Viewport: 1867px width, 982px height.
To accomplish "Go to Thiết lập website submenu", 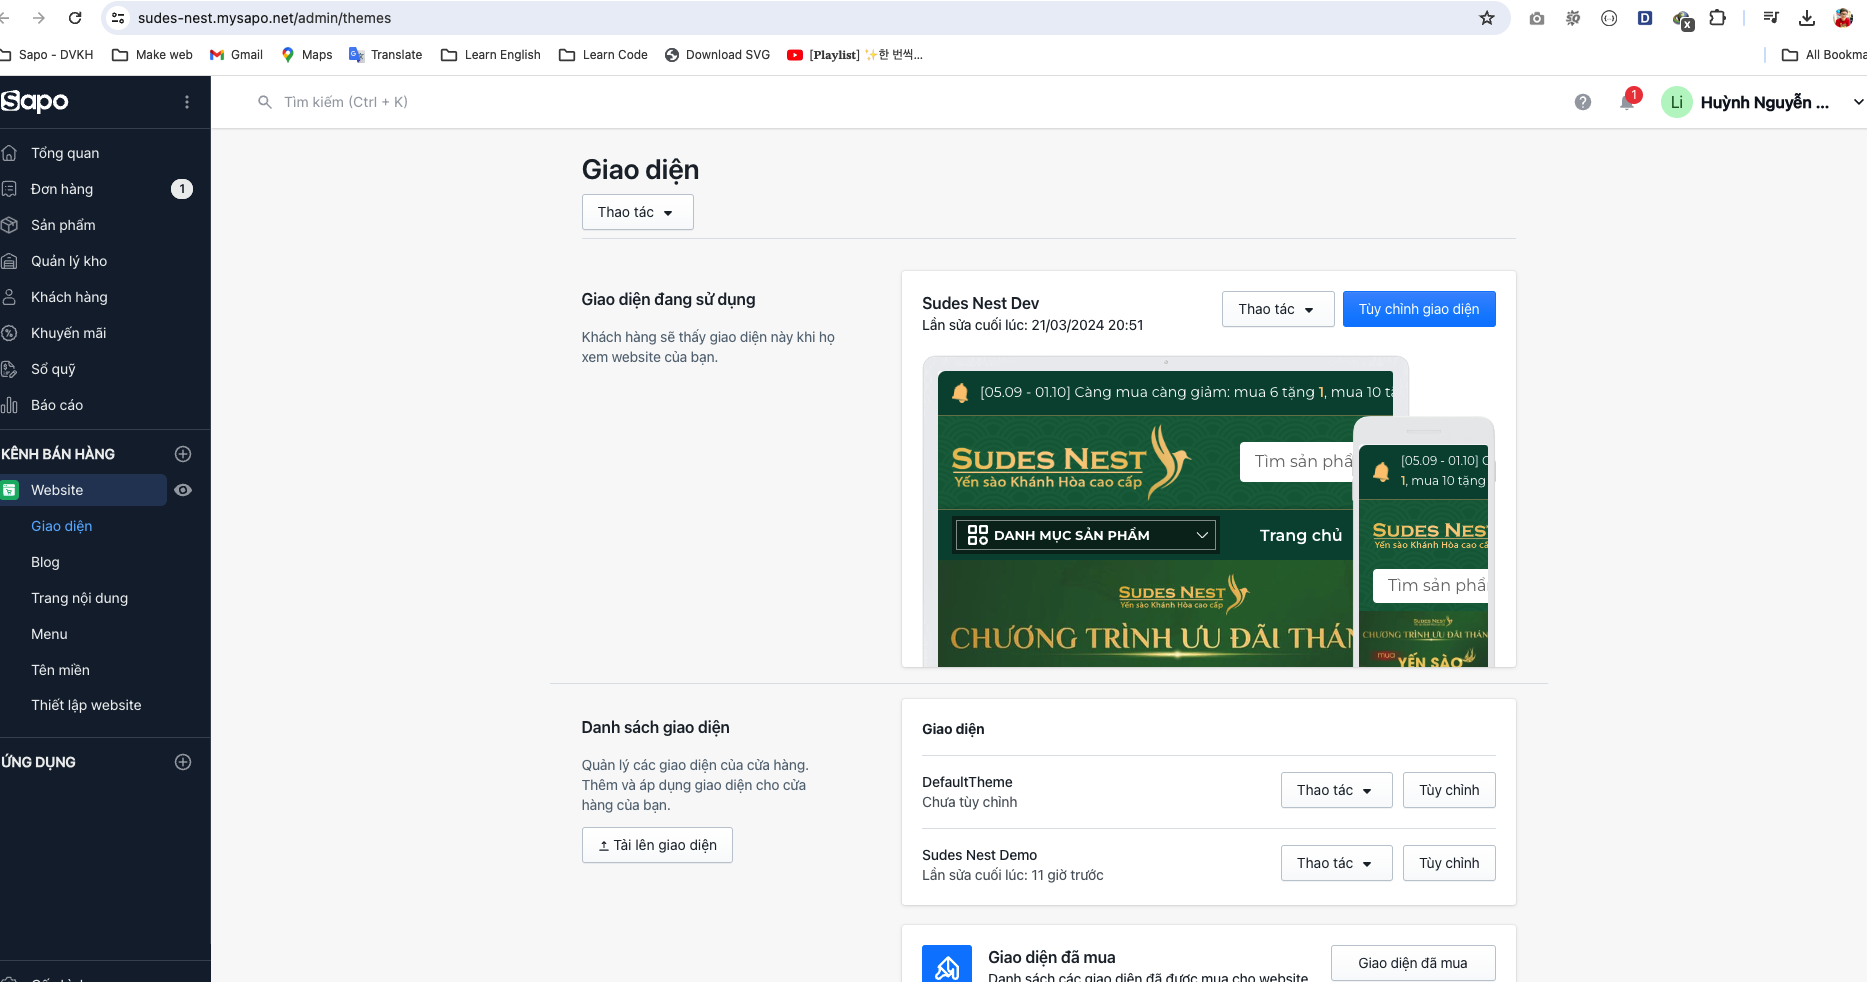I will (86, 705).
